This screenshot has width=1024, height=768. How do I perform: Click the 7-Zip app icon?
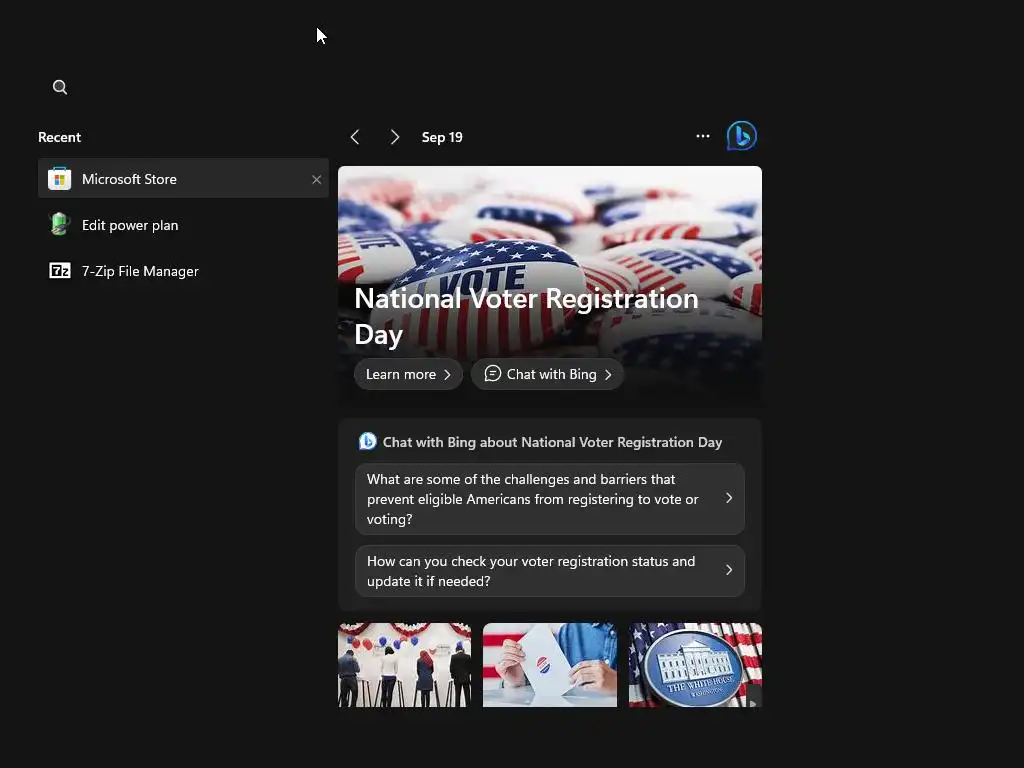pos(59,270)
